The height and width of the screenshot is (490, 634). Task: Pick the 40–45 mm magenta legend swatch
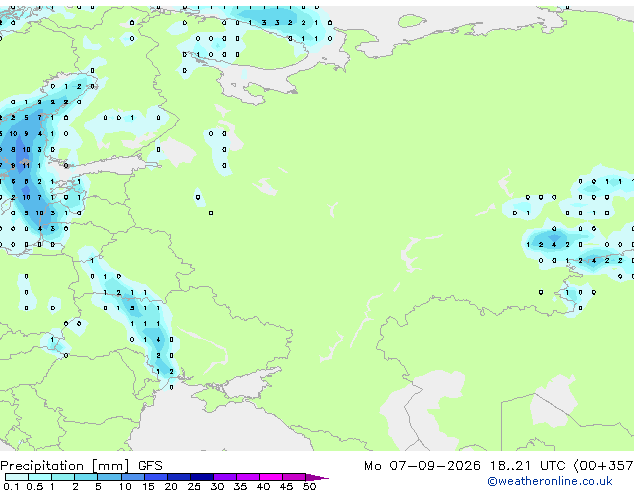[271, 477]
